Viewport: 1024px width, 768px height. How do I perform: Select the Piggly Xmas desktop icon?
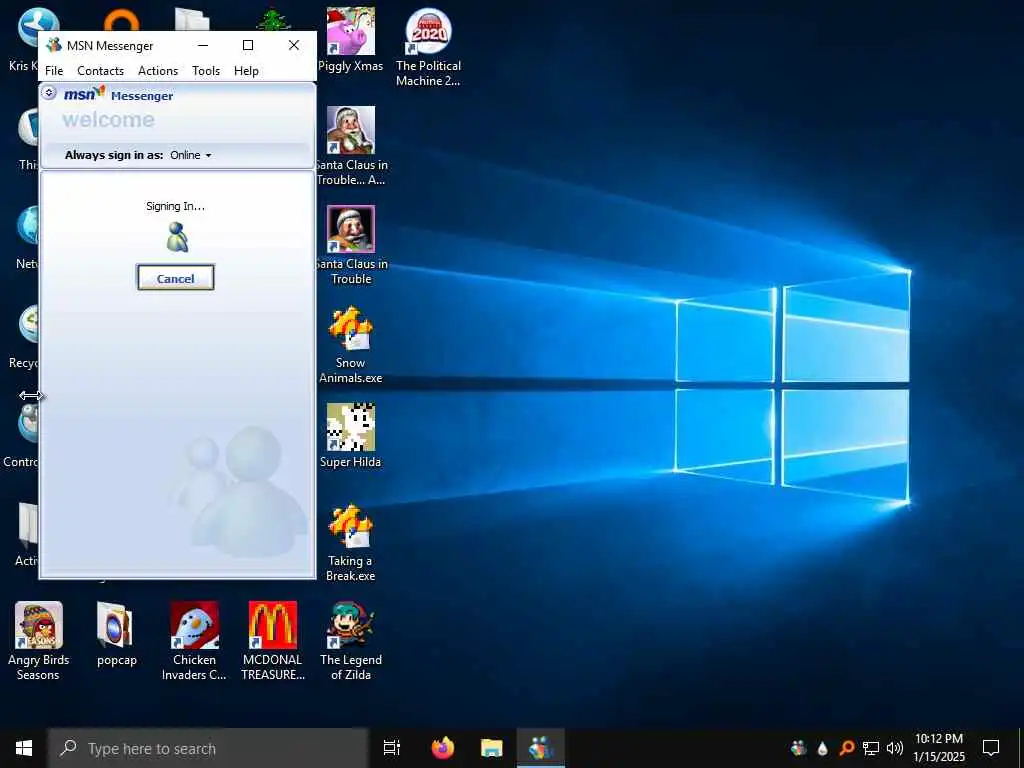click(351, 39)
